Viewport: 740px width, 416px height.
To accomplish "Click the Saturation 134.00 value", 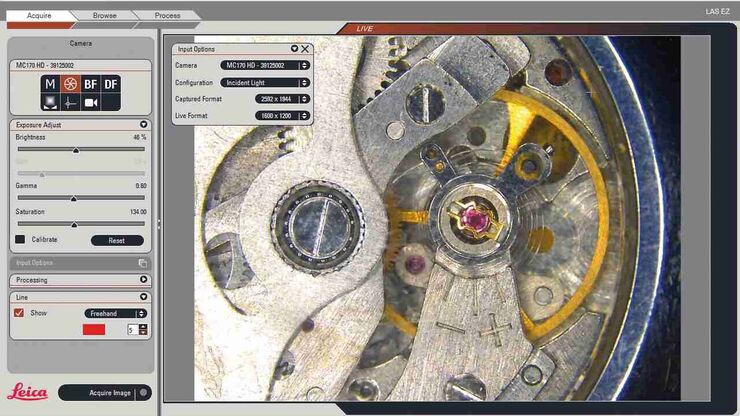I will click(x=138, y=212).
